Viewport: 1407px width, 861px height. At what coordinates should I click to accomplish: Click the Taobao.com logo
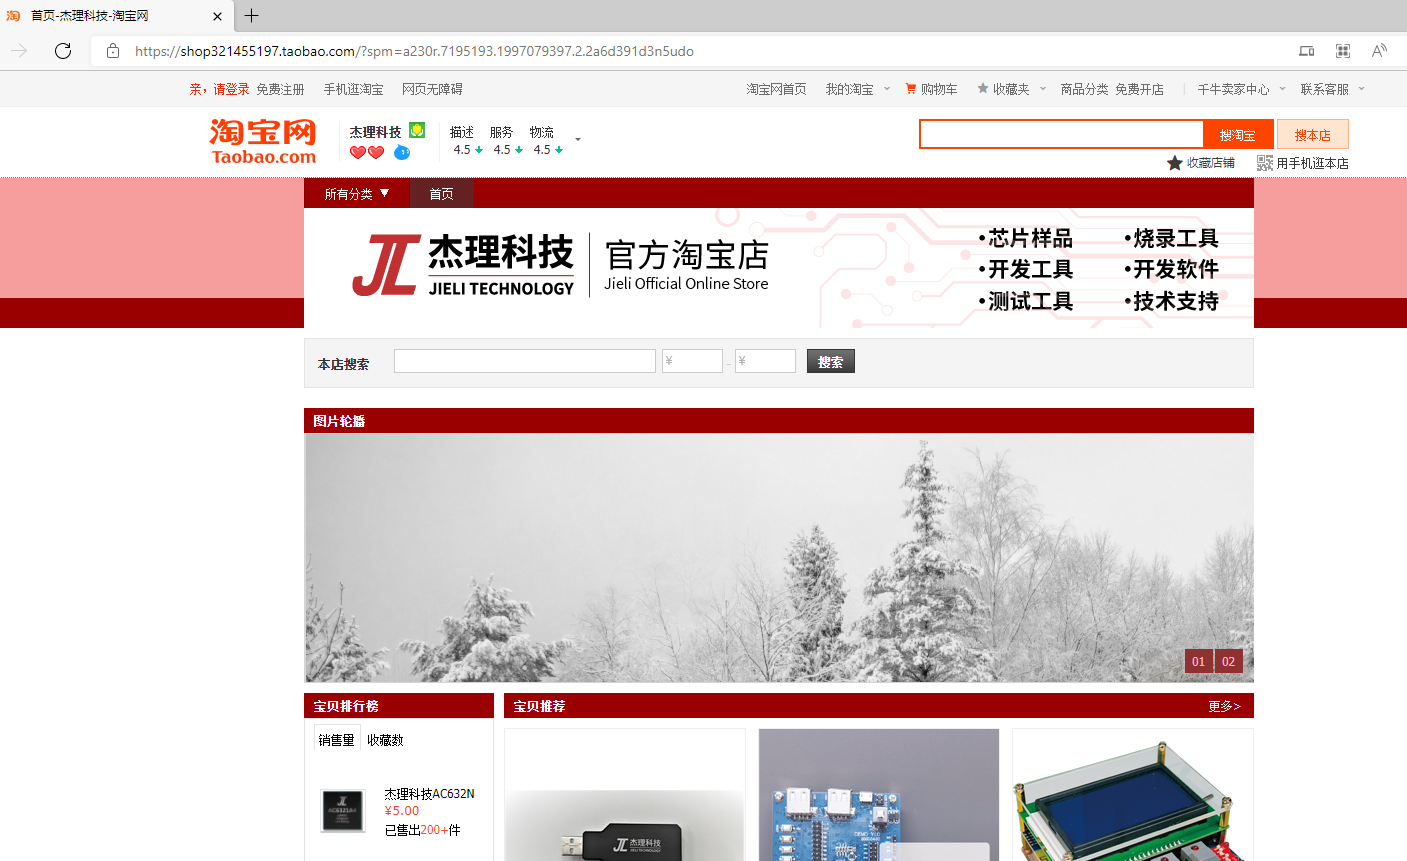pos(263,142)
